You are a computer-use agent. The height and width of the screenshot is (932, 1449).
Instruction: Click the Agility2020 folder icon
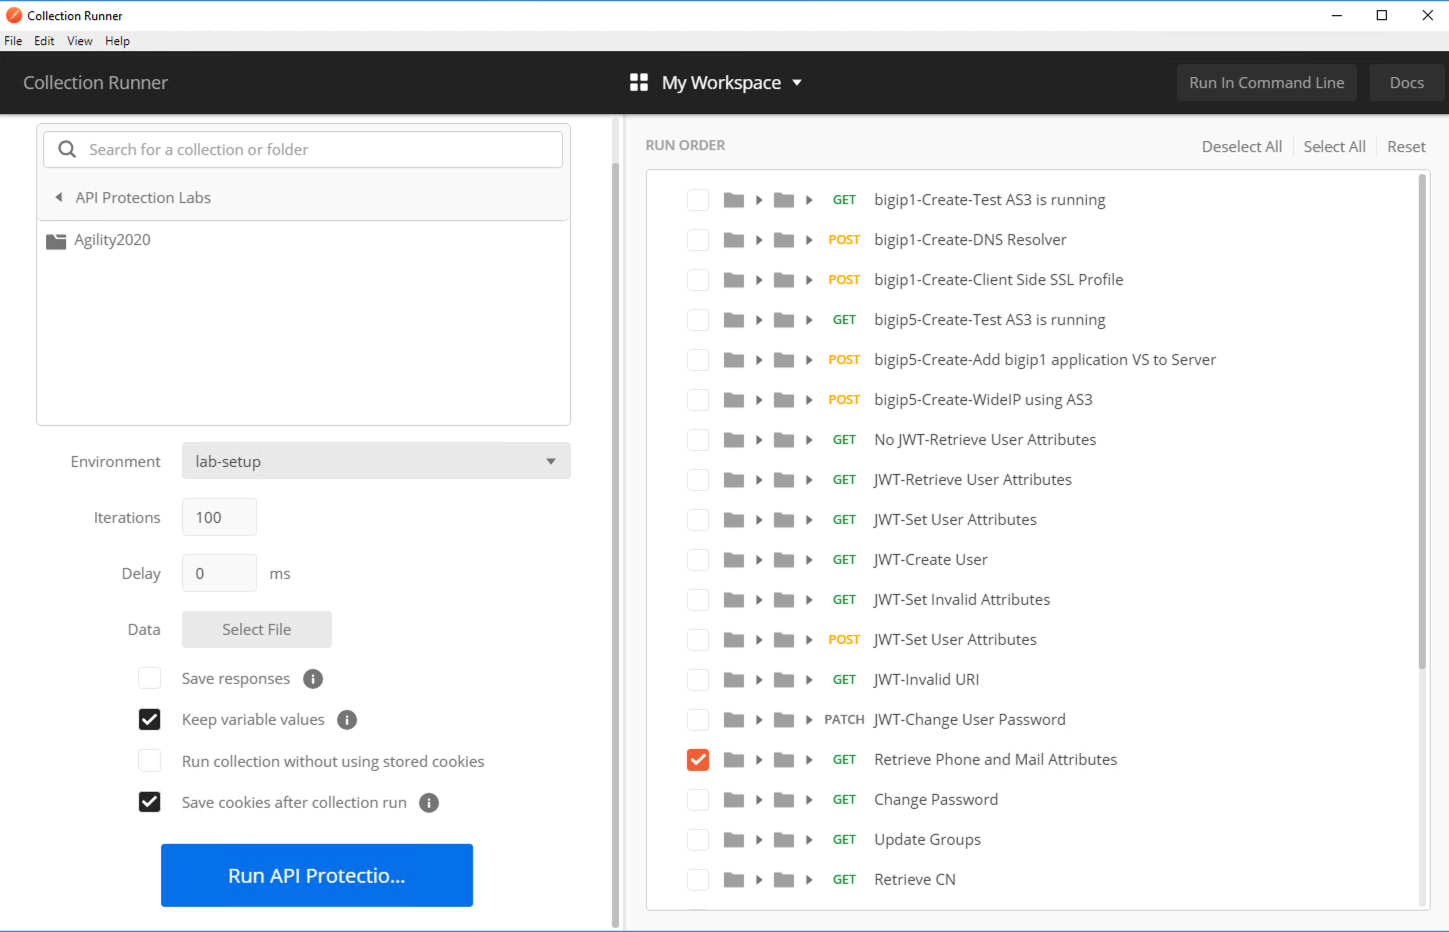pos(56,241)
